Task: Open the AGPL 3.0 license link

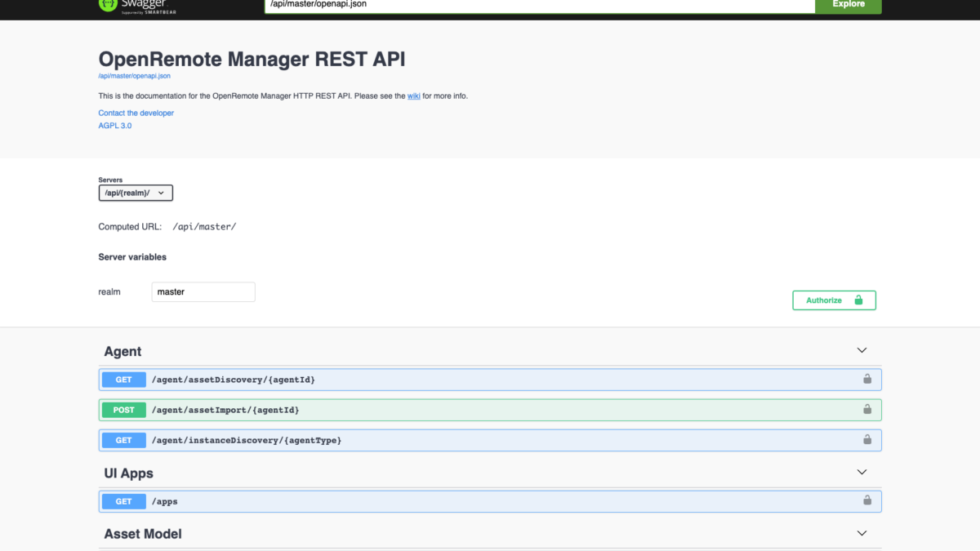Action: pyautogui.click(x=115, y=126)
